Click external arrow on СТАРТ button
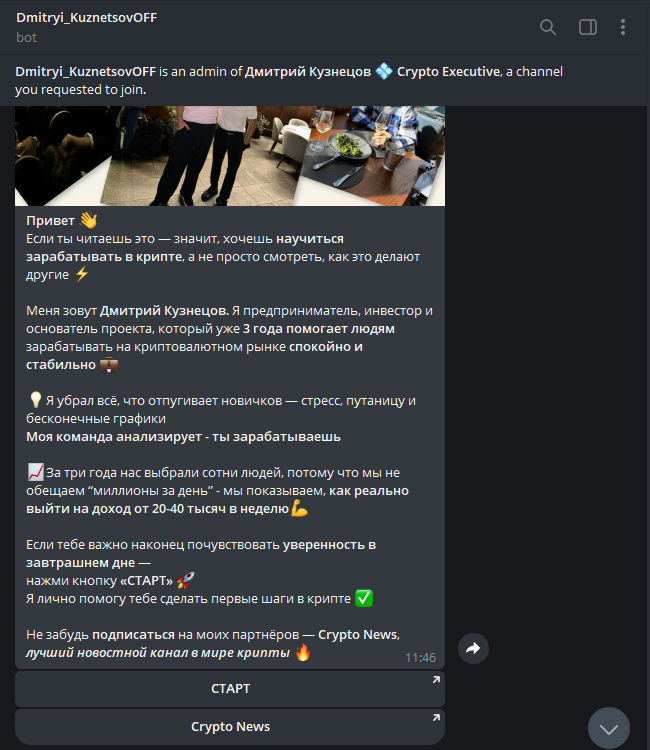The width and height of the screenshot is (650, 750). click(x=436, y=680)
